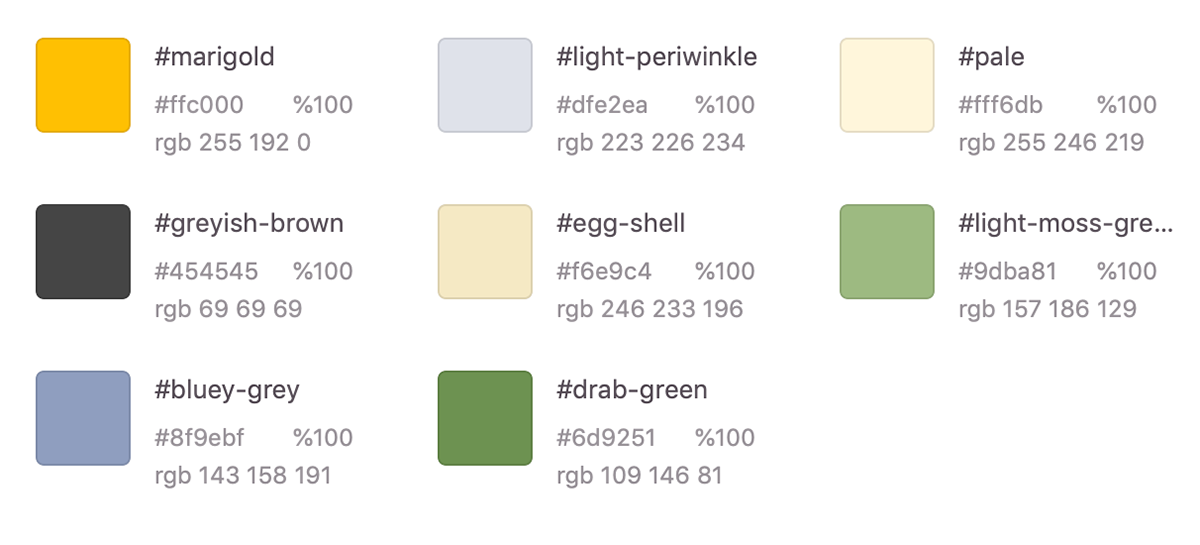Click the rgb 143 158 191 value
Image resolution: width=1200 pixels, height=545 pixels.
[243, 476]
